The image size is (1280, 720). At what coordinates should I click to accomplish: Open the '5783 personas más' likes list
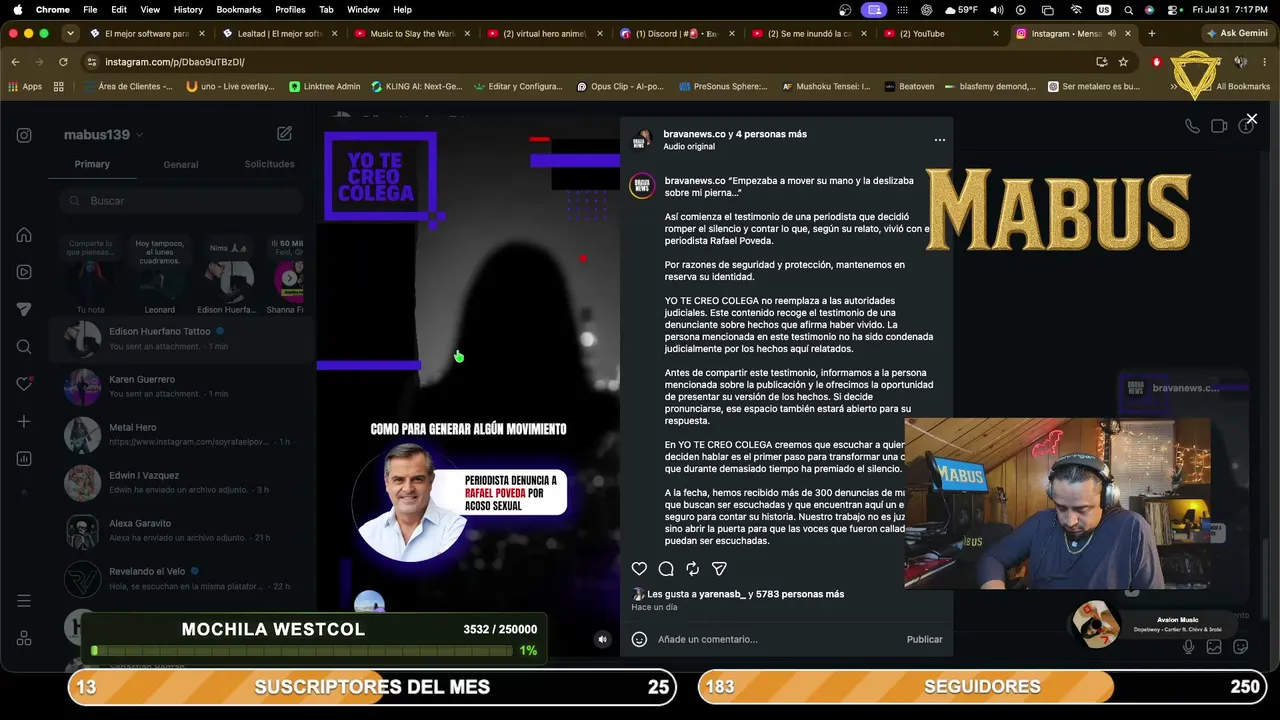pos(800,594)
